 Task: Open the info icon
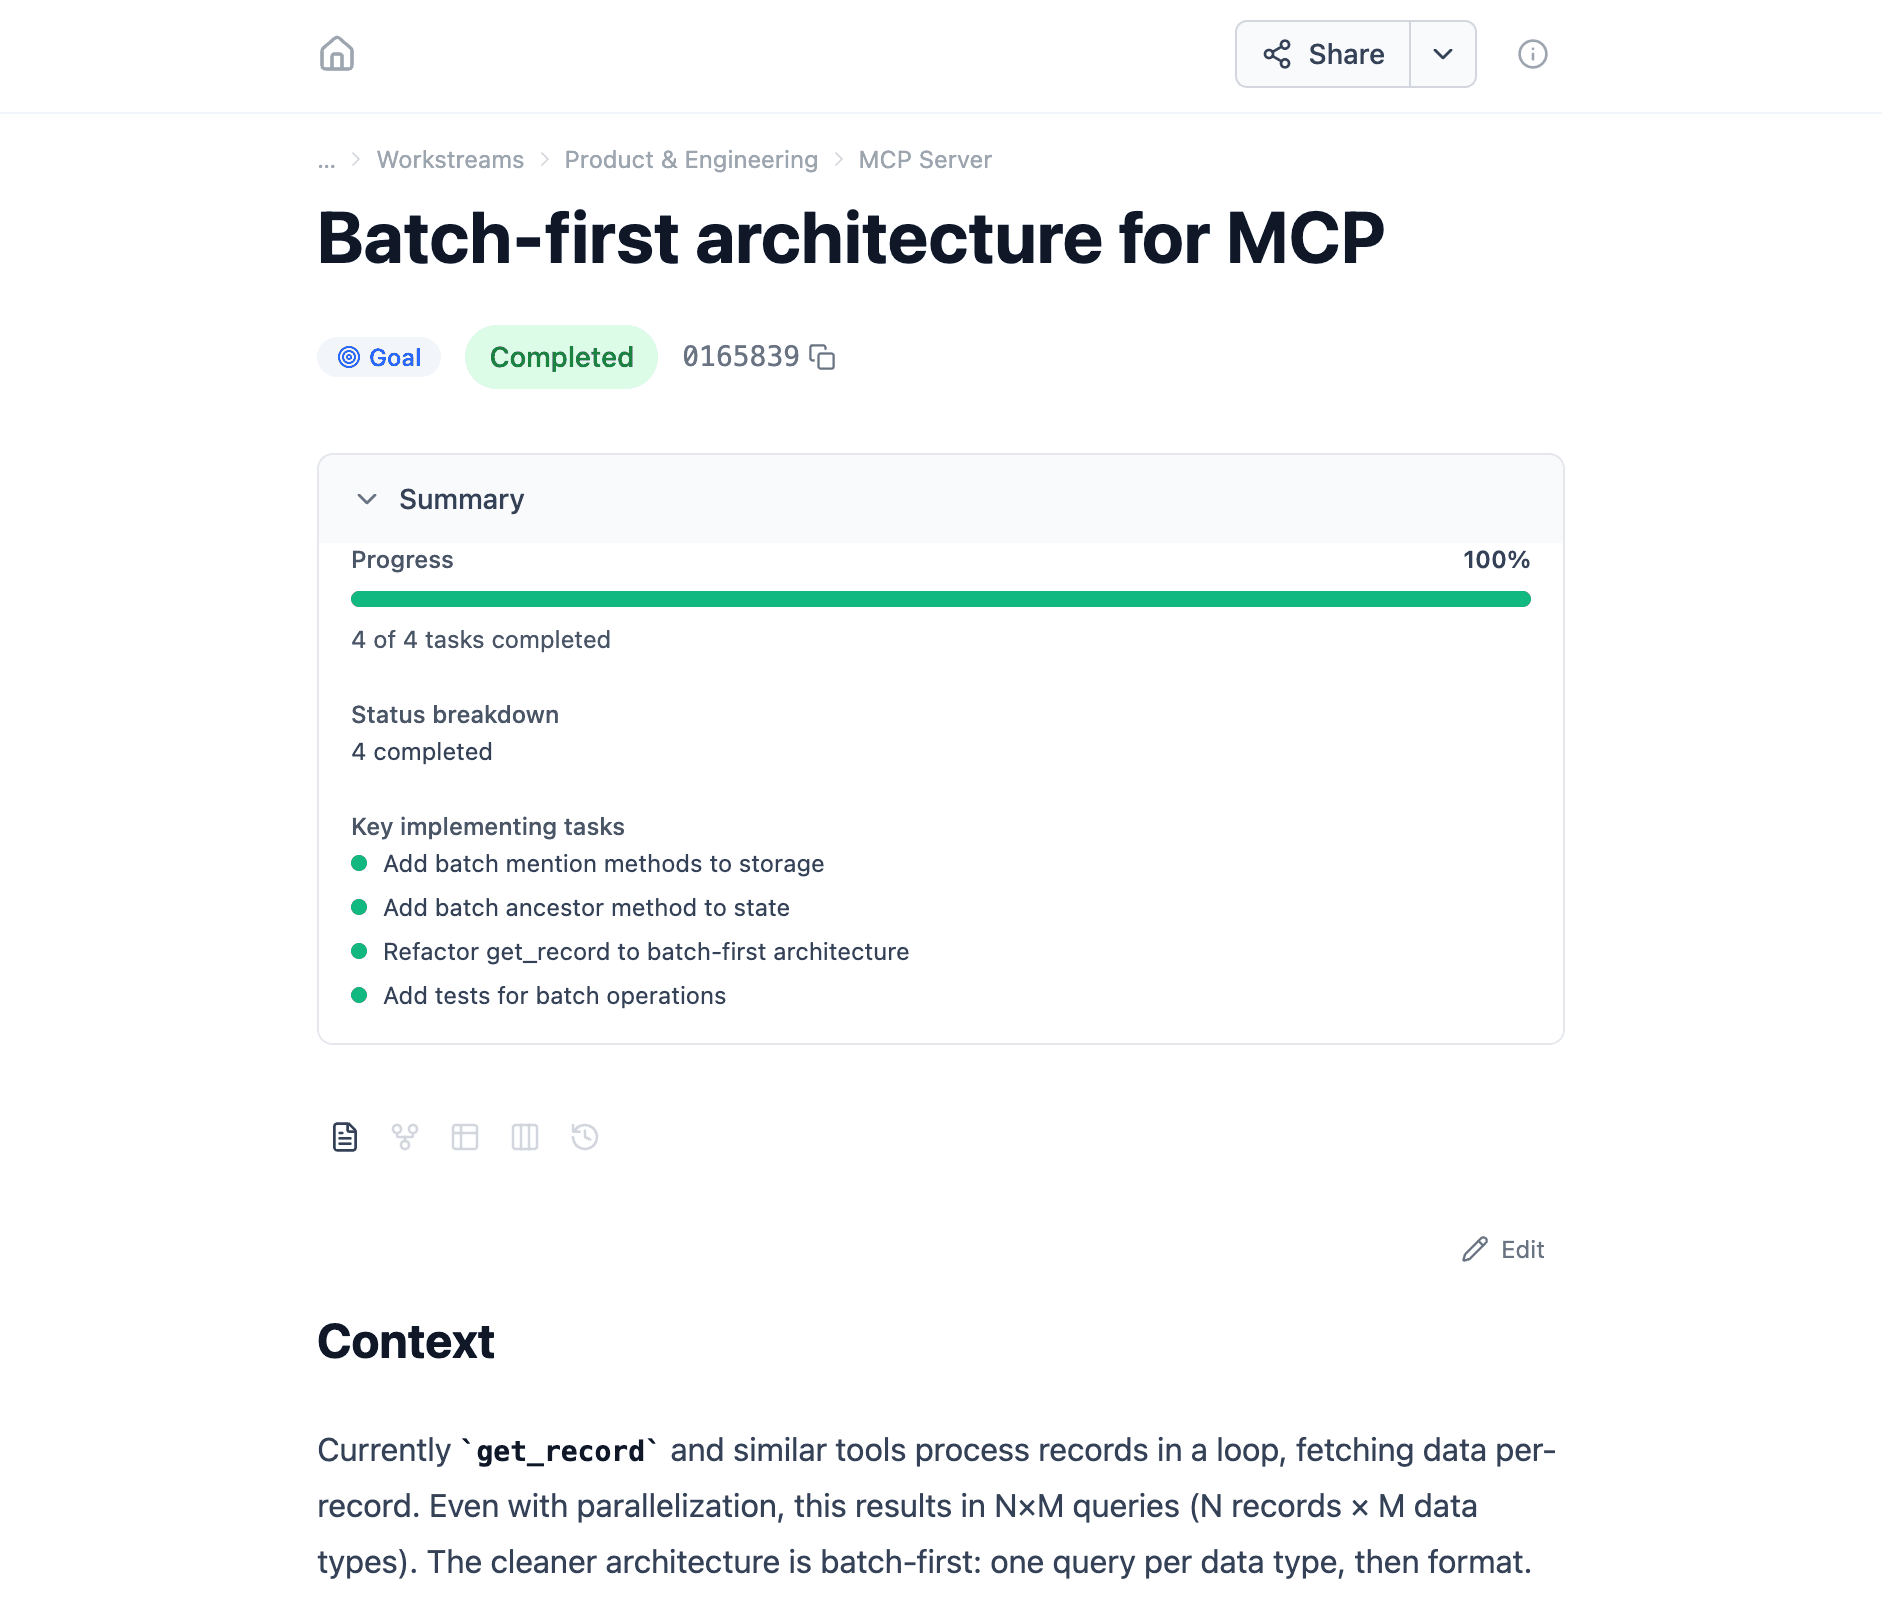tap(1532, 54)
